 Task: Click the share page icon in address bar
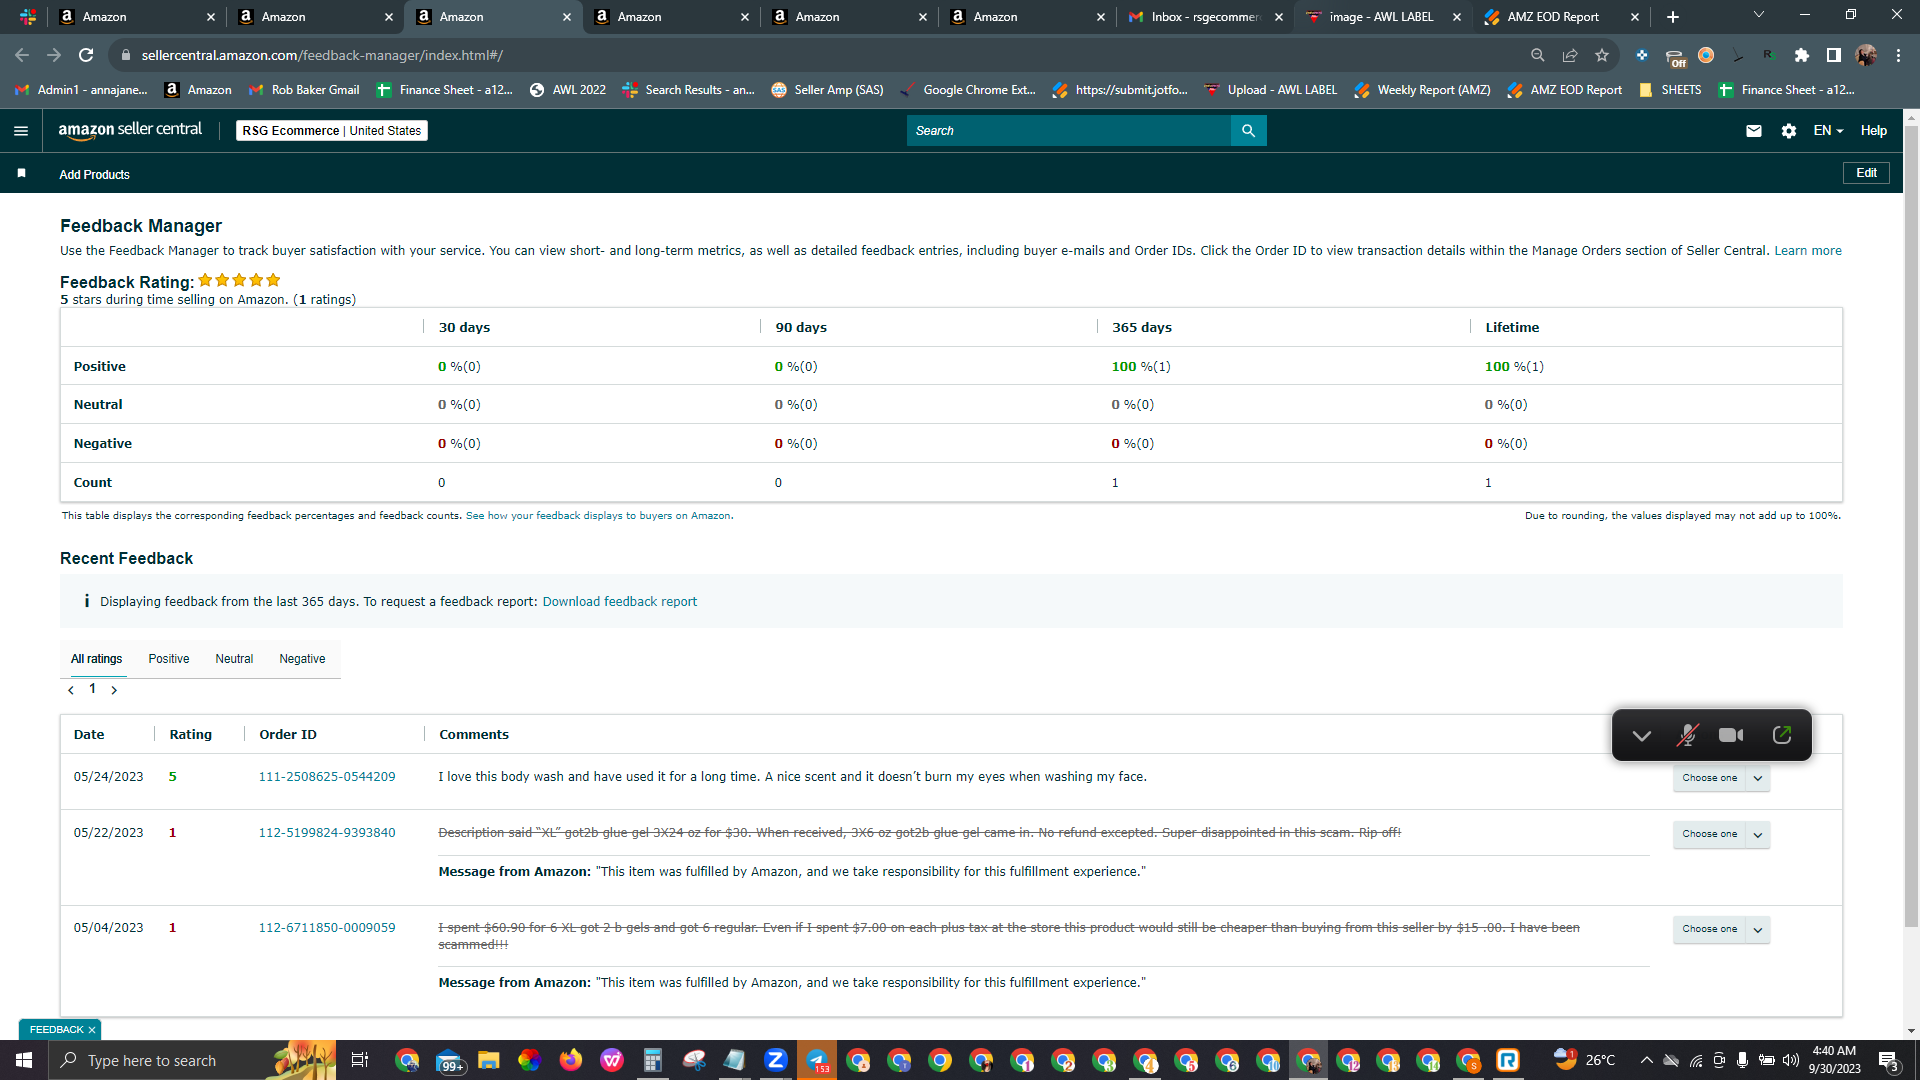1570,55
